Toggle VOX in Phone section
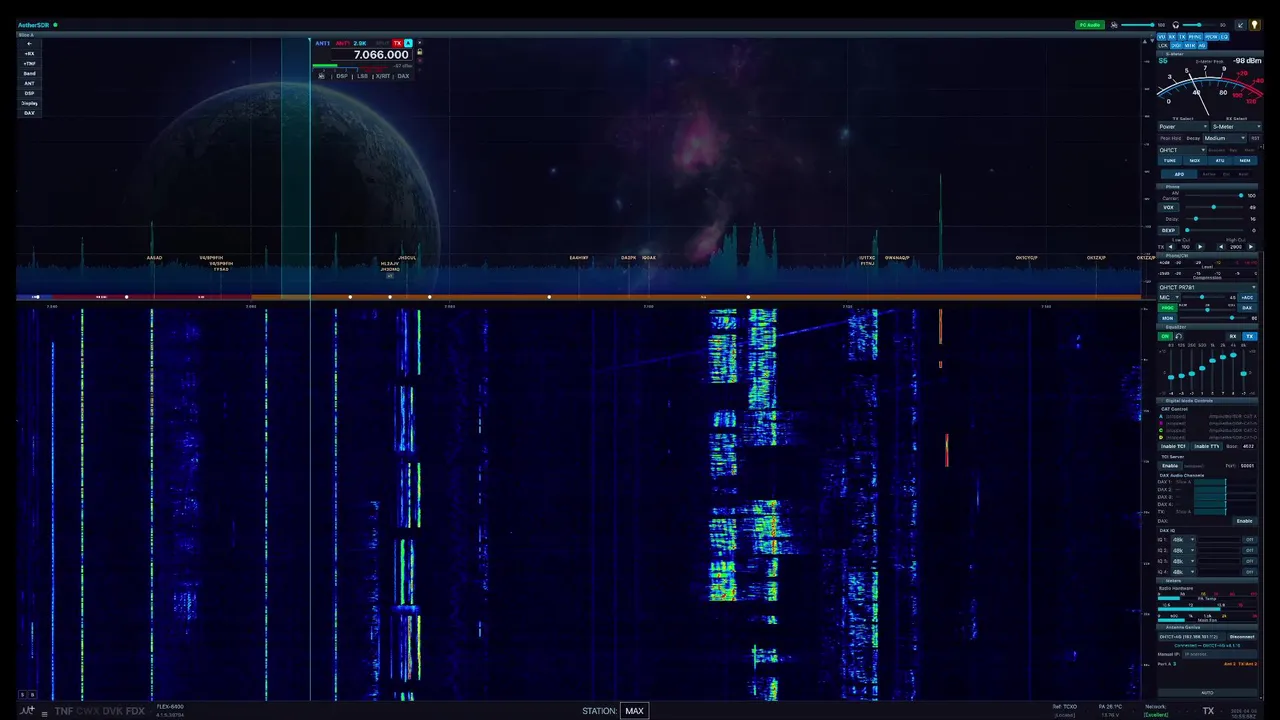The image size is (1280, 720). tap(1168, 208)
